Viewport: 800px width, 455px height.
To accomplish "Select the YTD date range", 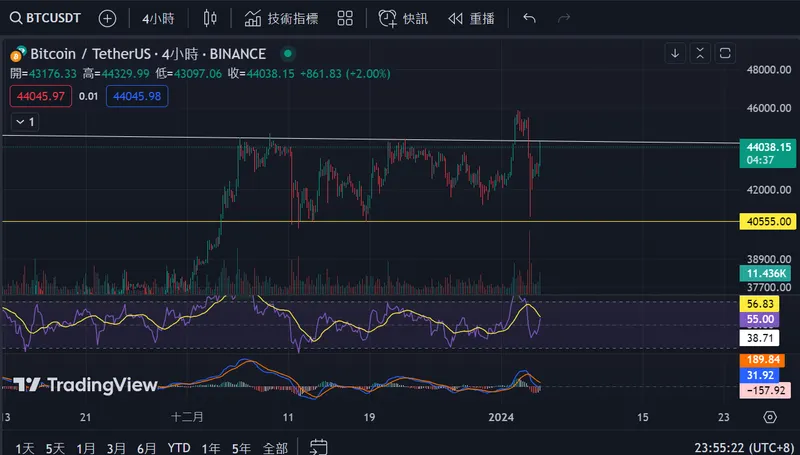I will coord(179,447).
